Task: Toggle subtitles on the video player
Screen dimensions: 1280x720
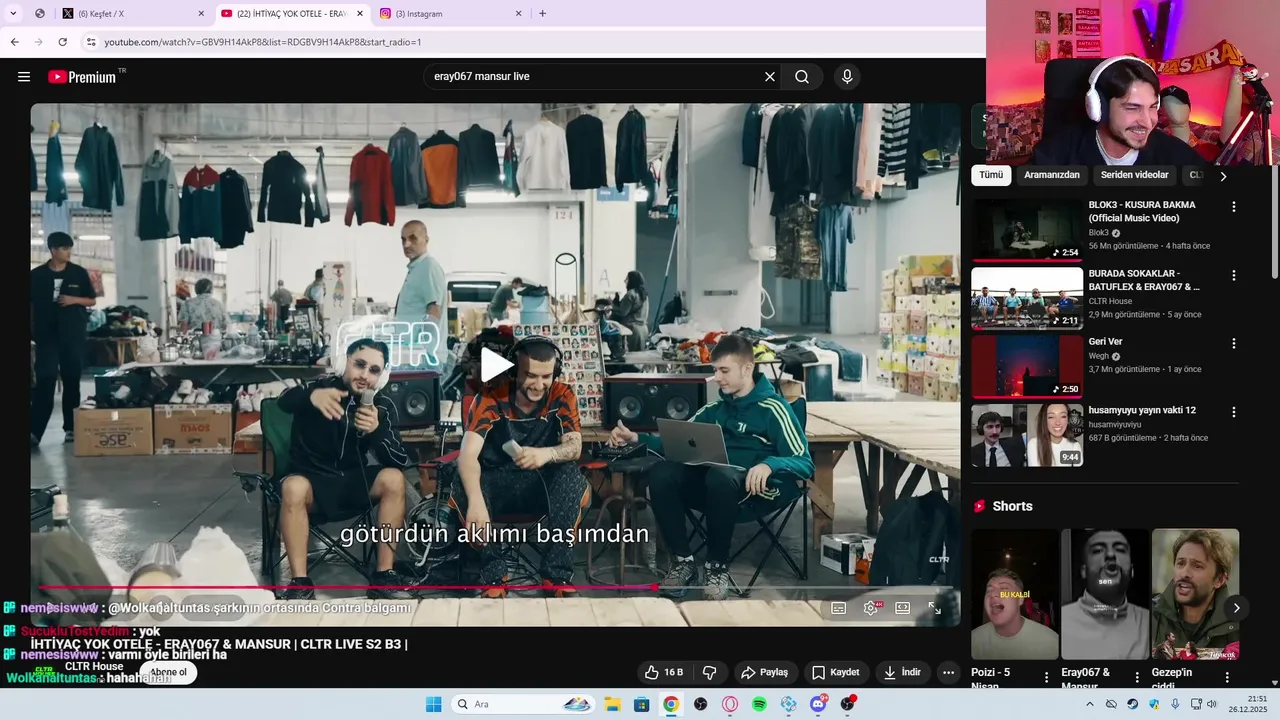Action: tap(839, 608)
